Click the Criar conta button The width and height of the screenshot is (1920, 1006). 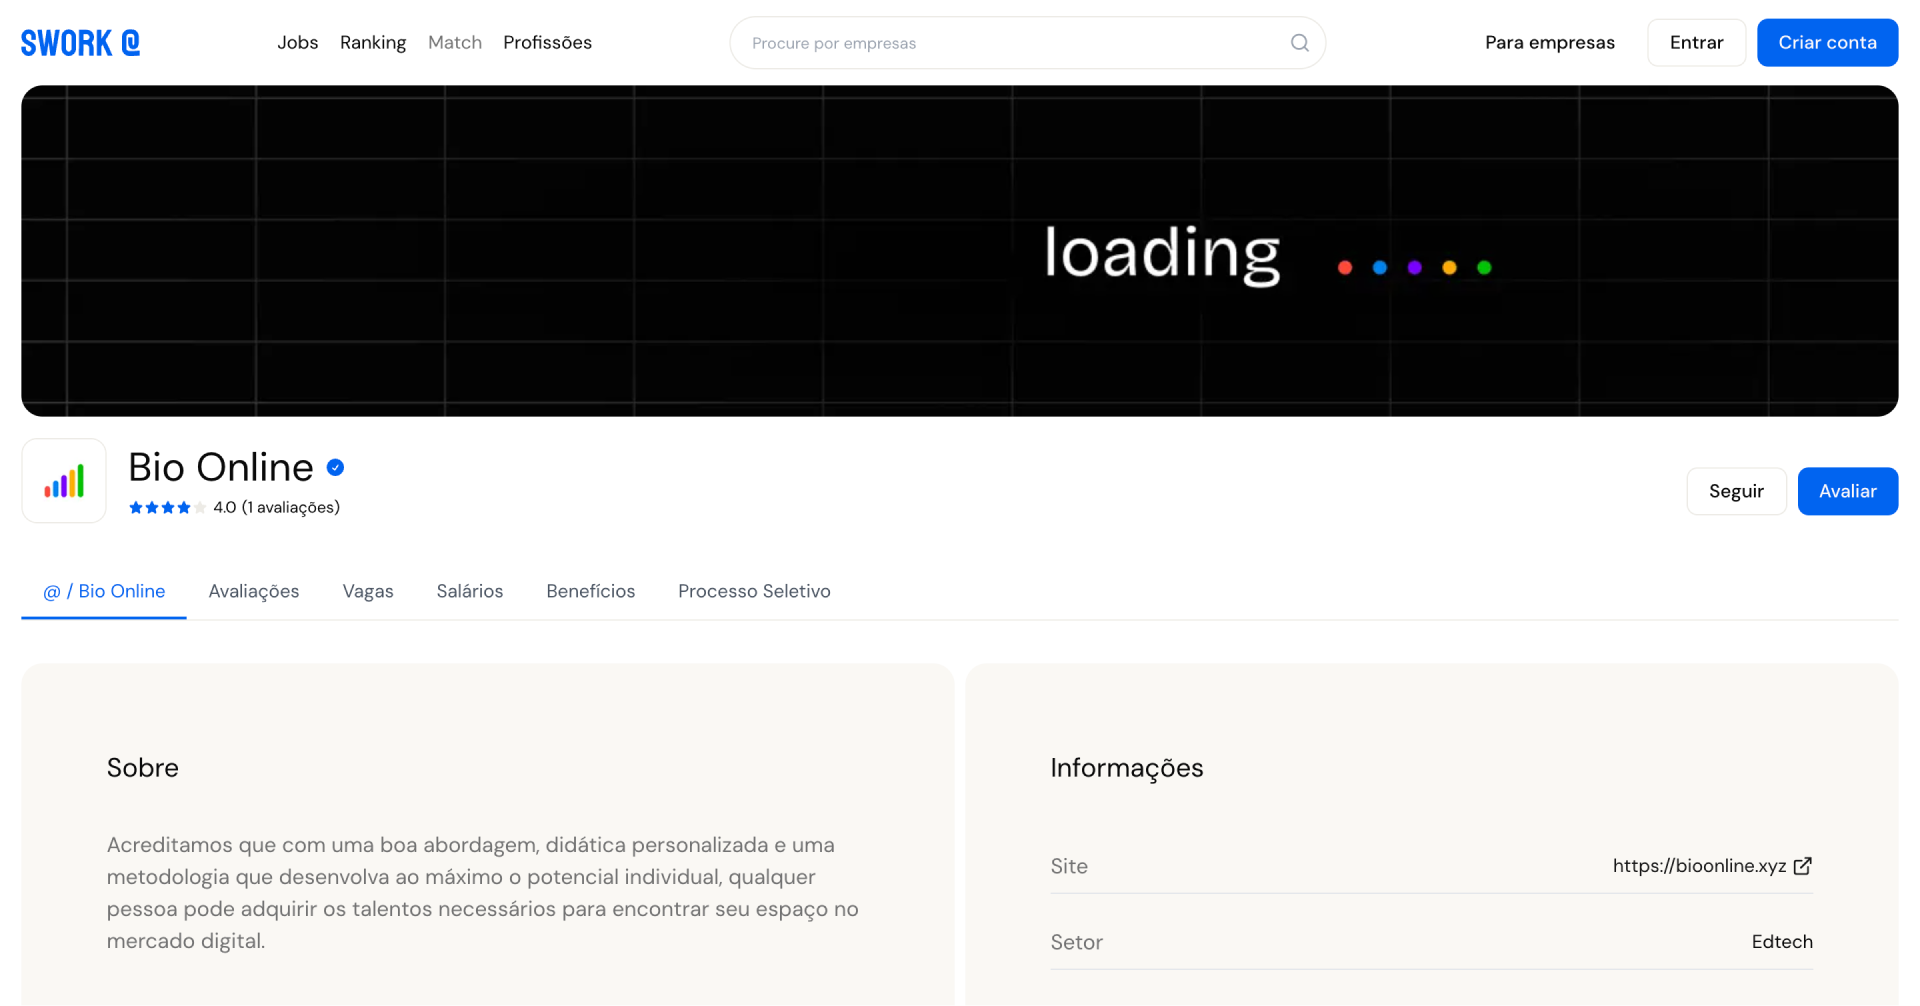pyautogui.click(x=1827, y=43)
